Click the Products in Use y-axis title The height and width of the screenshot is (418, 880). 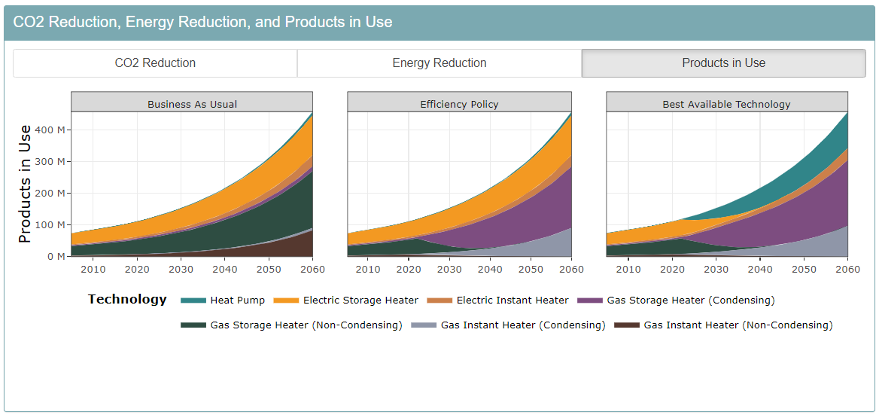pyautogui.click(x=27, y=183)
